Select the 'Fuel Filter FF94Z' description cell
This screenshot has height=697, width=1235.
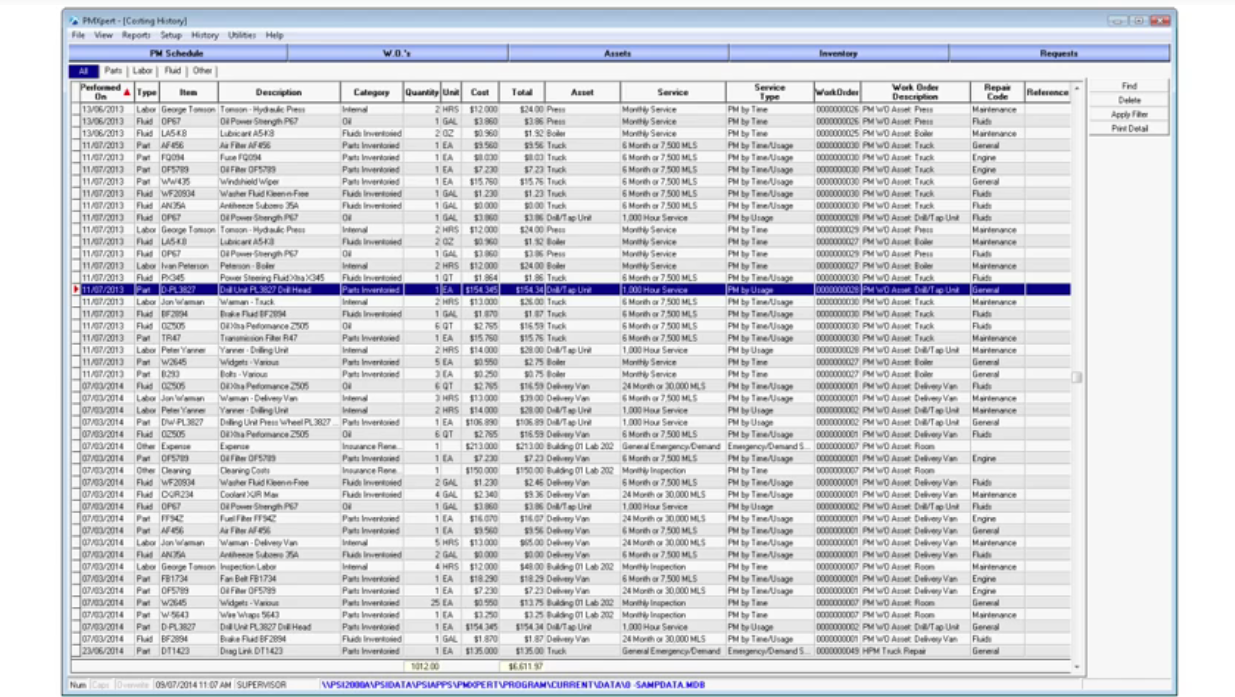pos(279,519)
